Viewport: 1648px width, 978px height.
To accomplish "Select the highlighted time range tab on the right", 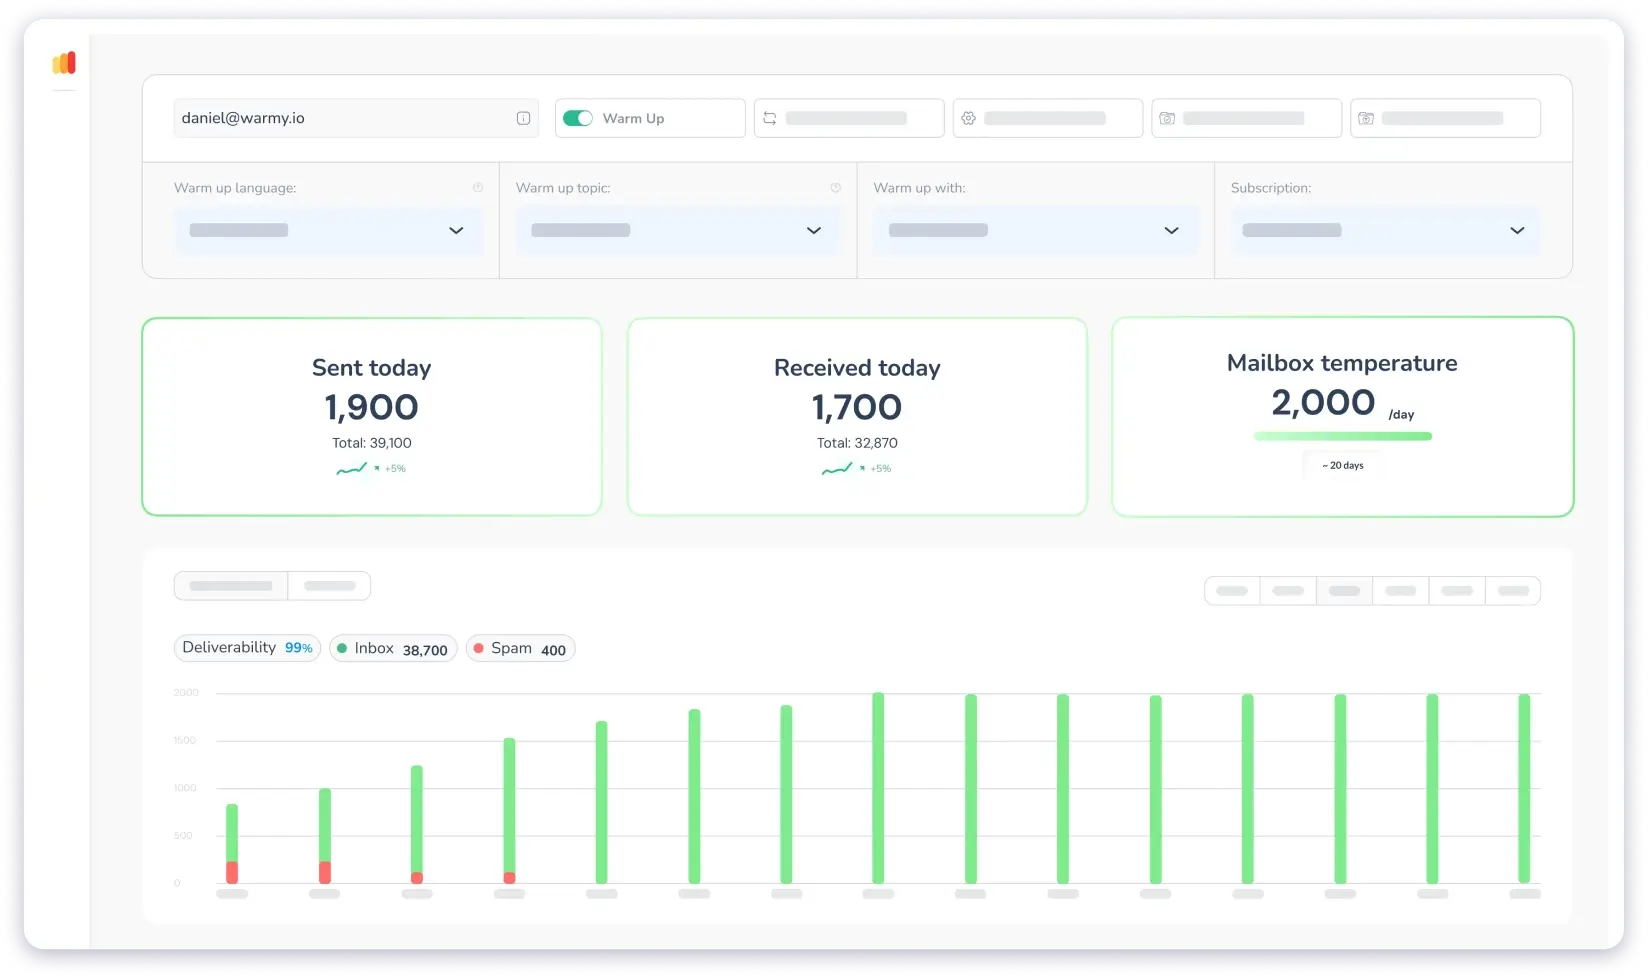I will (x=1344, y=591).
